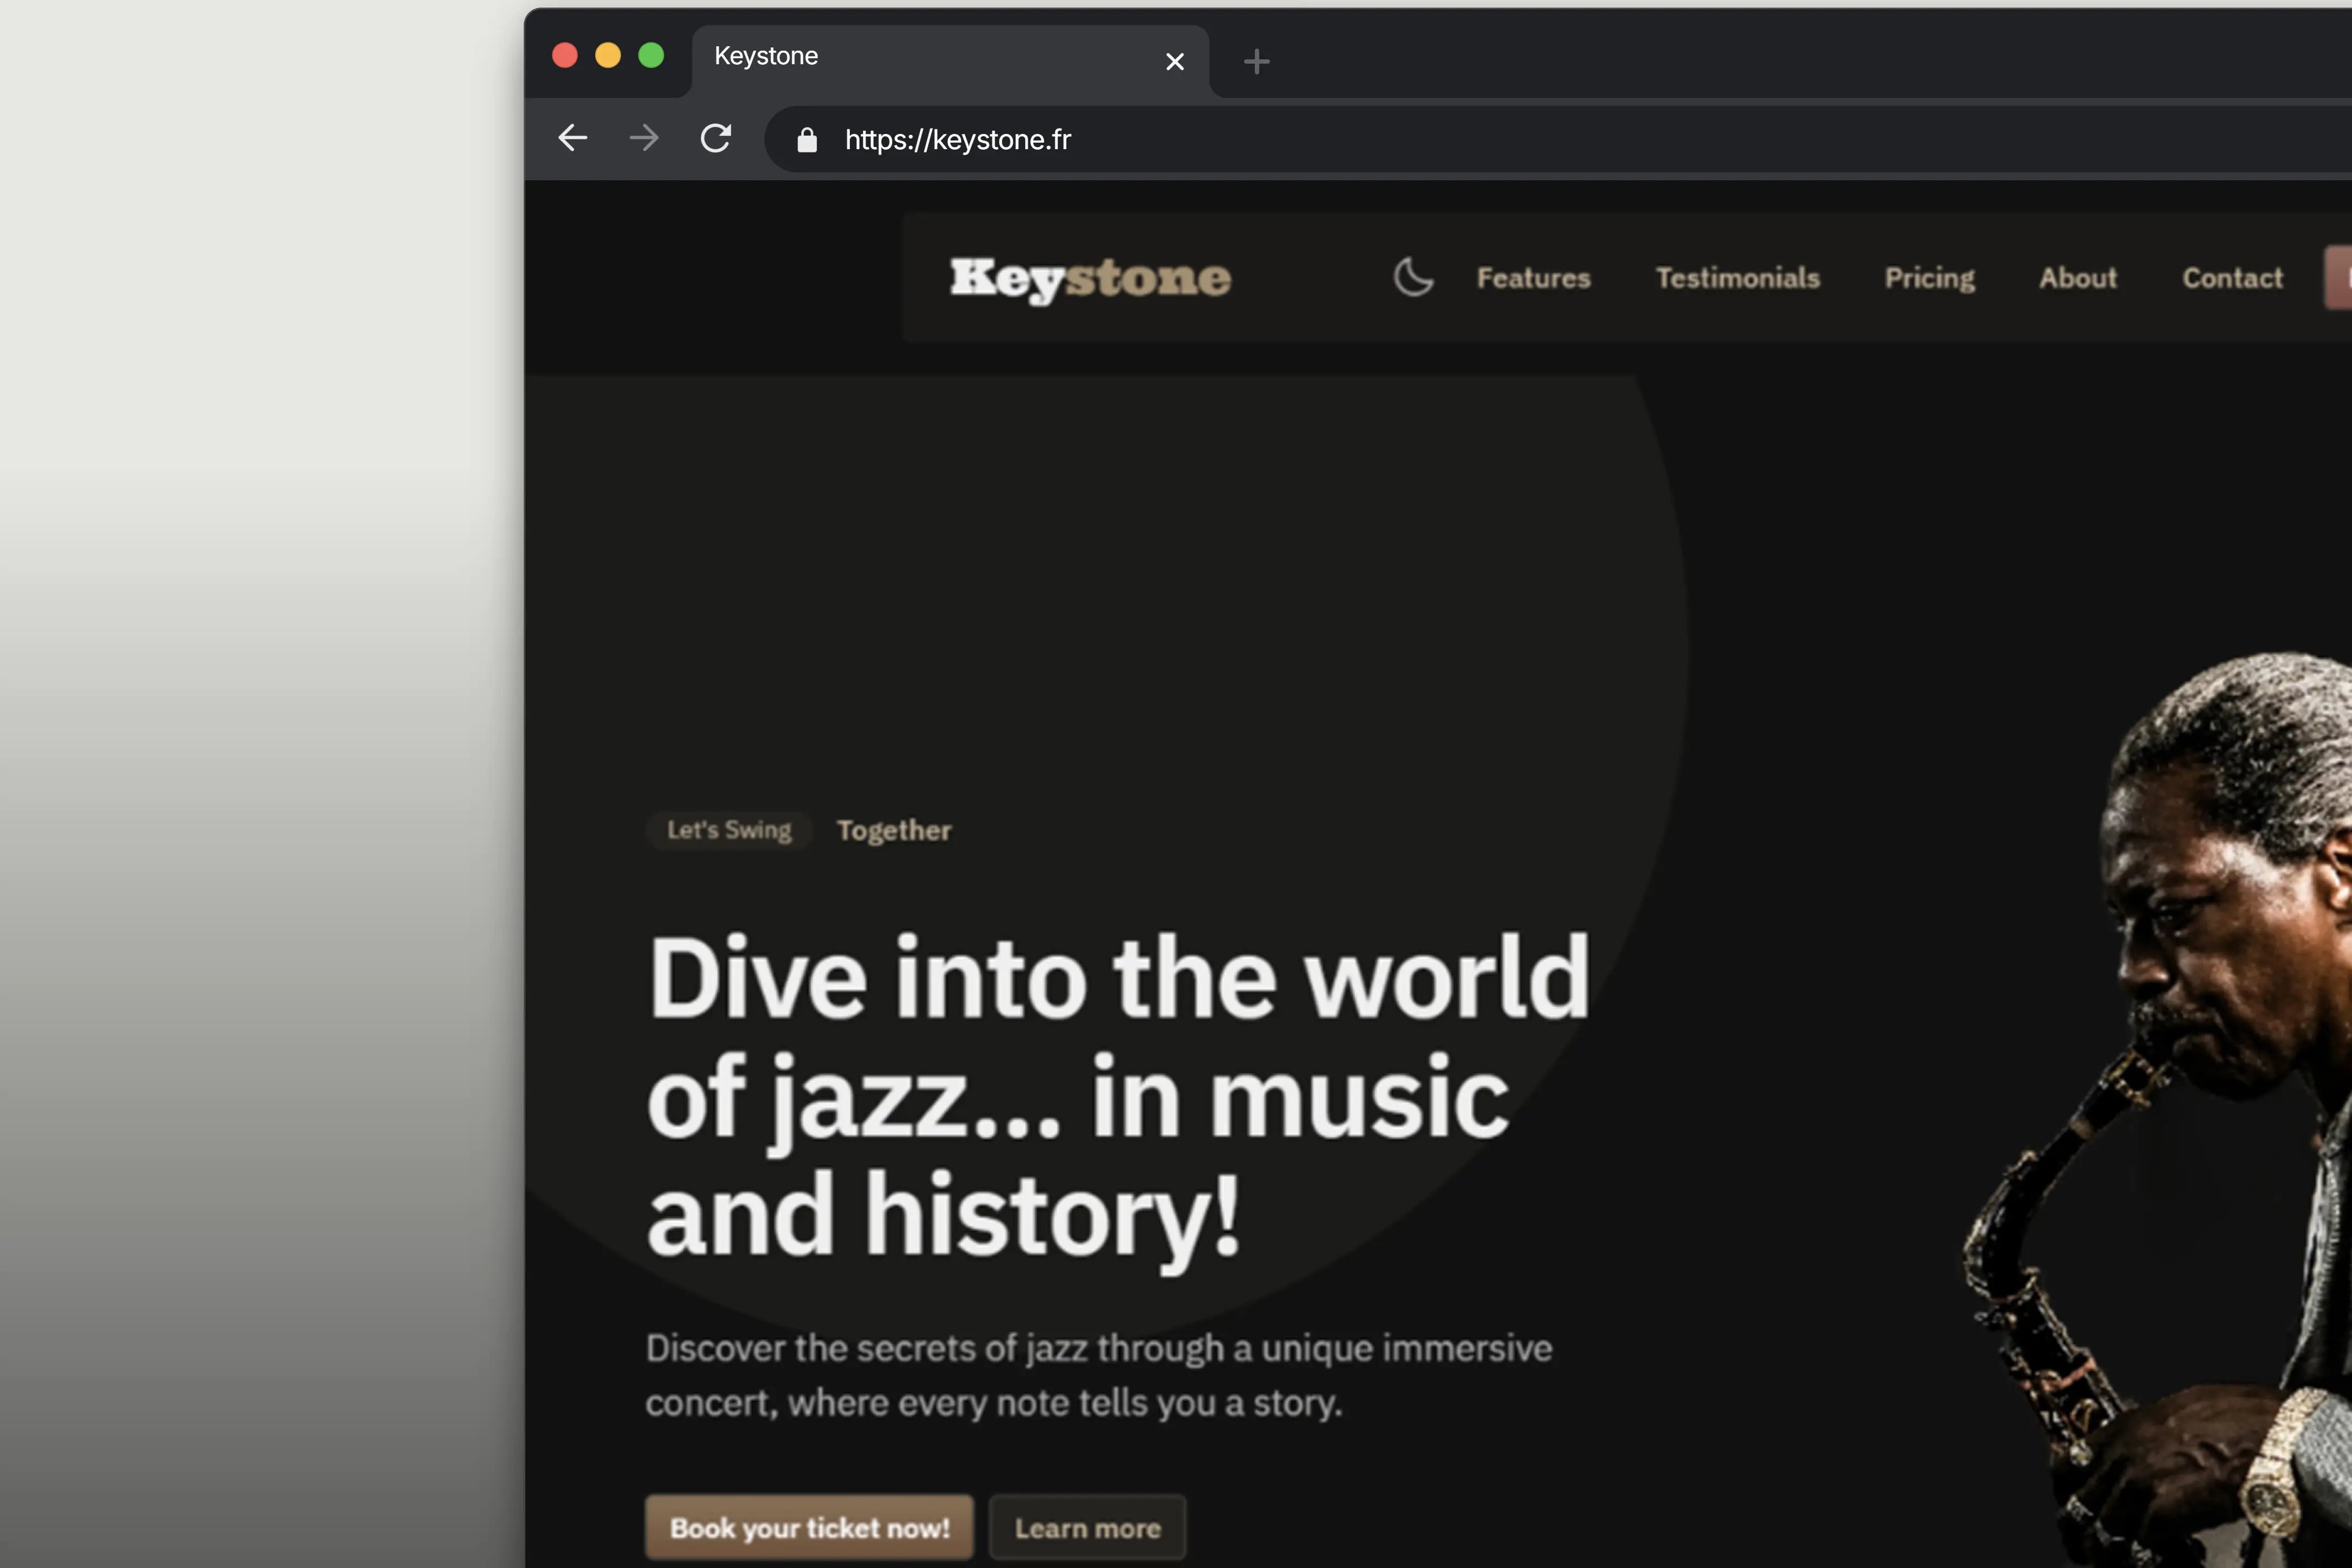Click the lock icon in address bar

[x=807, y=140]
